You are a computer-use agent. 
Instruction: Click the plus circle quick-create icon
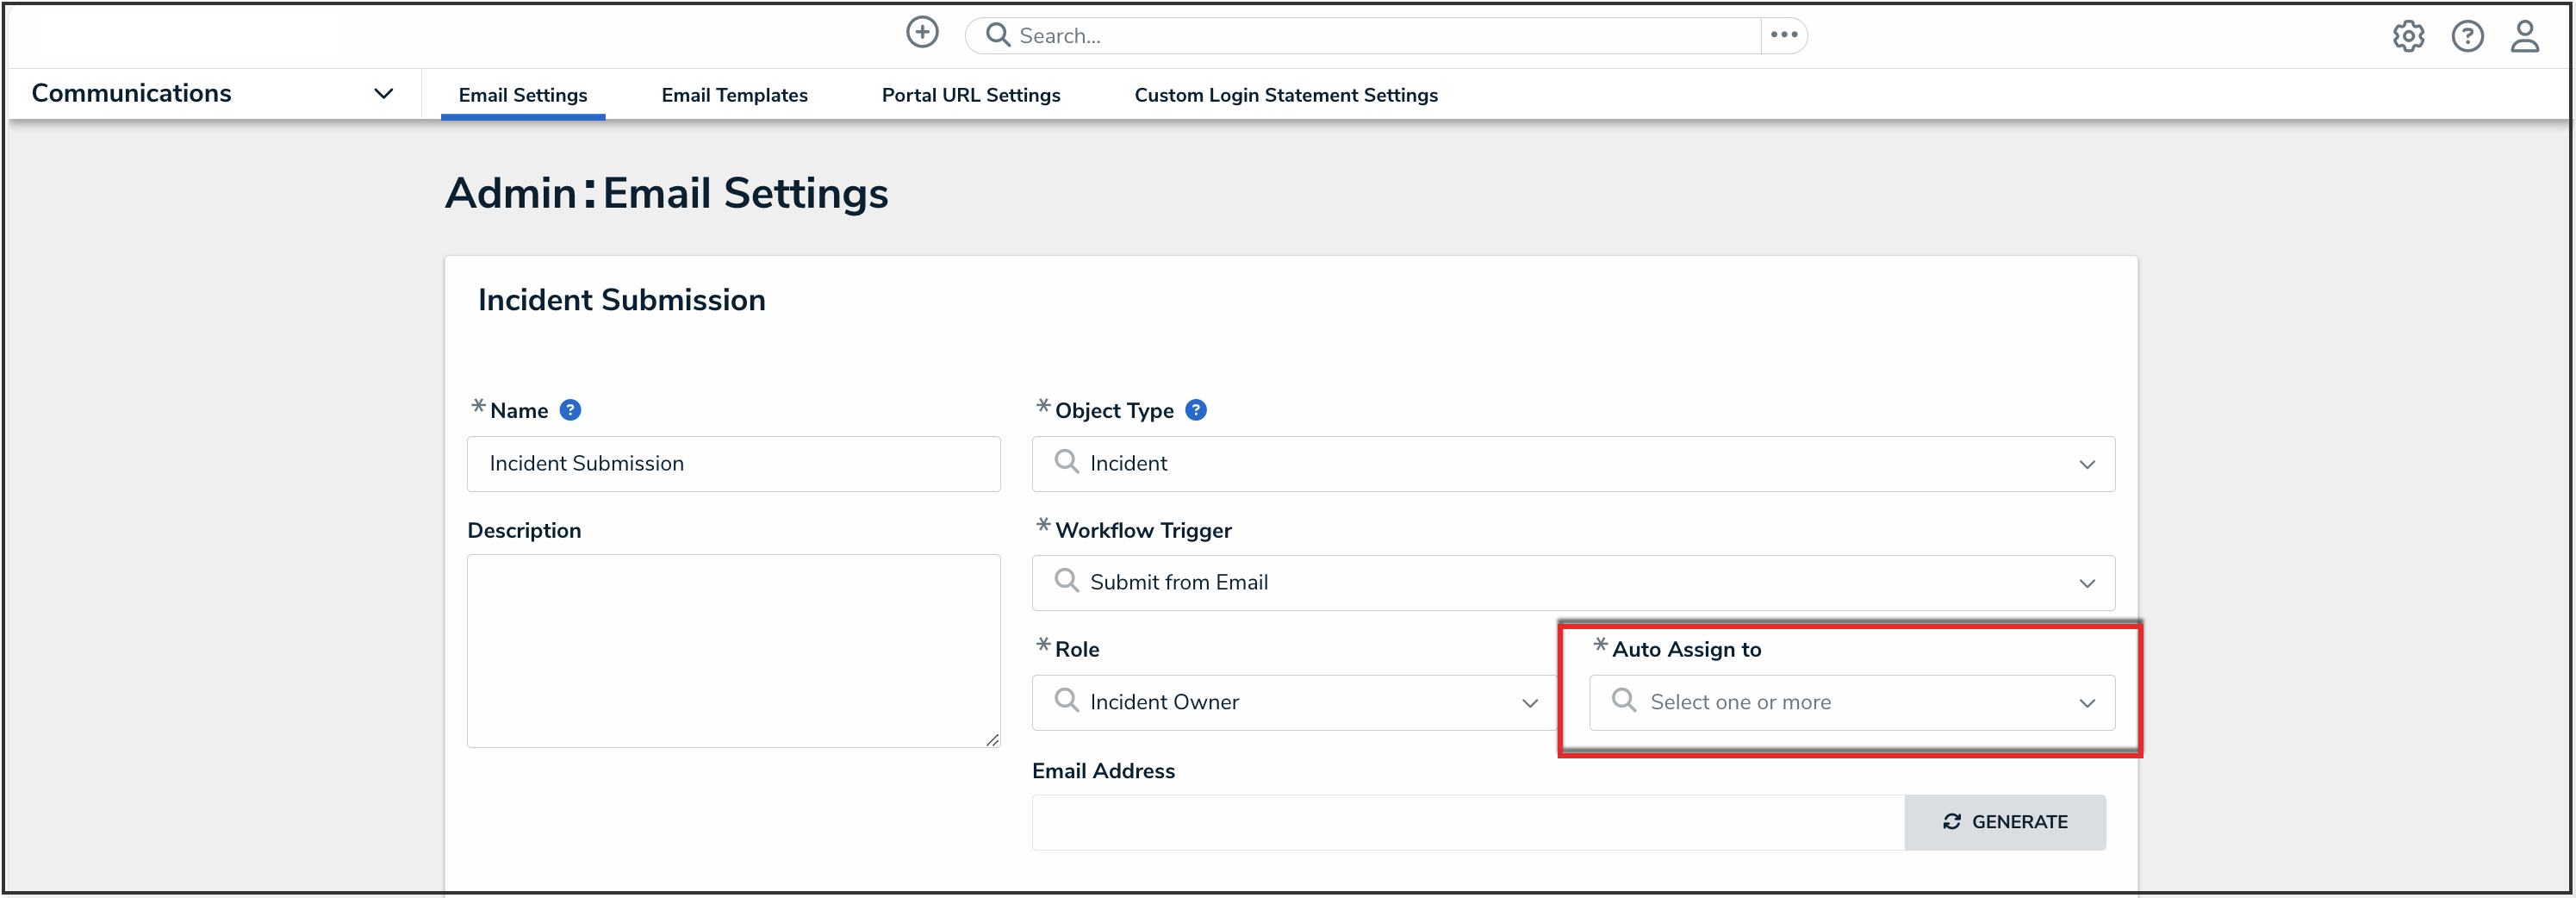click(x=921, y=33)
